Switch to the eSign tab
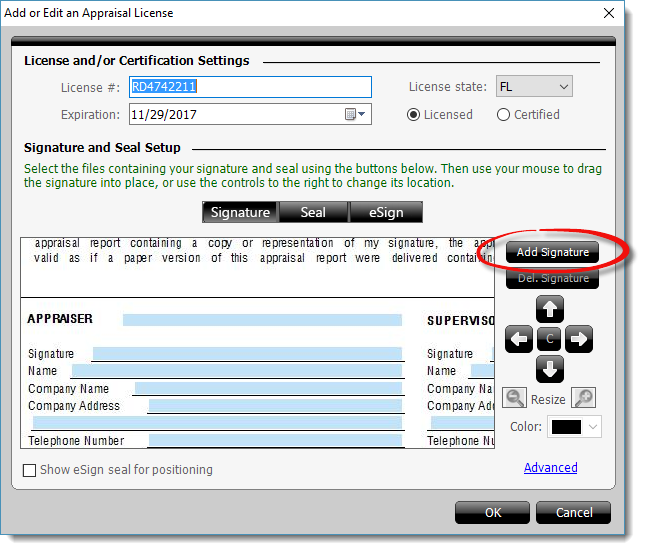 [x=386, y=212]
